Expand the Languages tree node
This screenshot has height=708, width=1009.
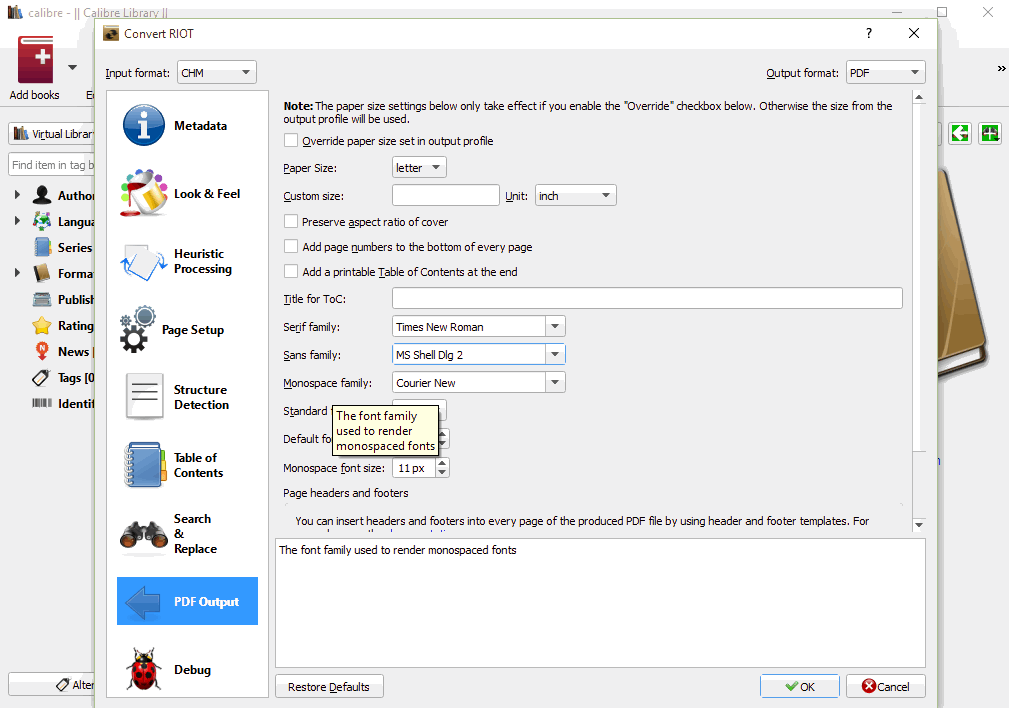[x=17, y=221]
